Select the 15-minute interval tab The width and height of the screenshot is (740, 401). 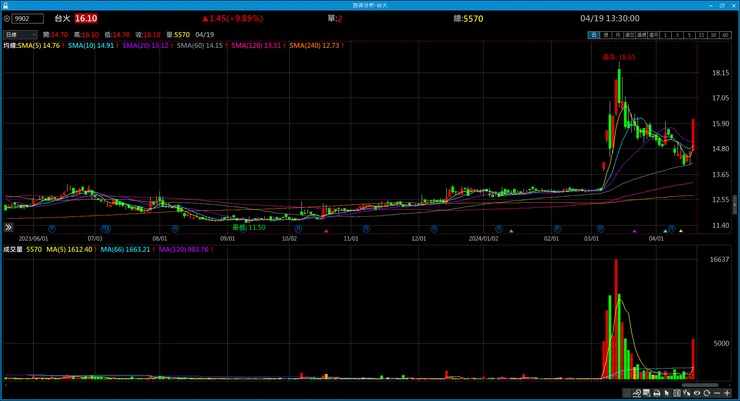tap(701, 35)
